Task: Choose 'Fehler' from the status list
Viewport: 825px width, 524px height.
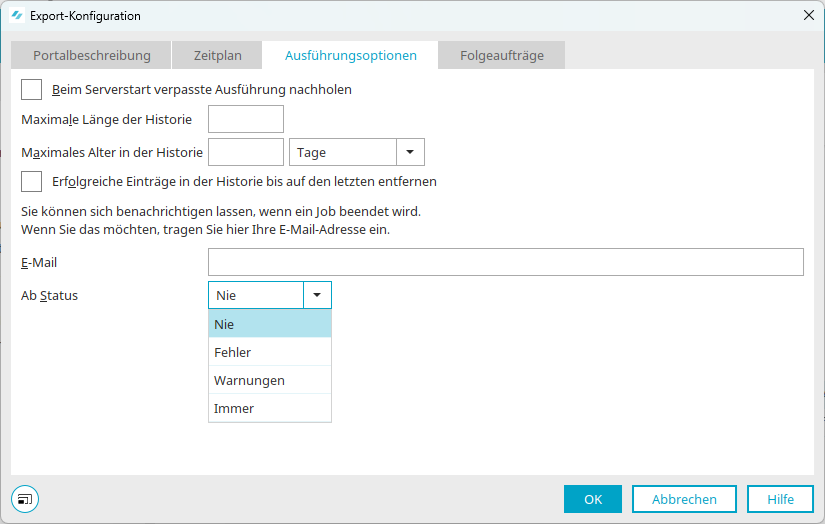Action: 269,352
